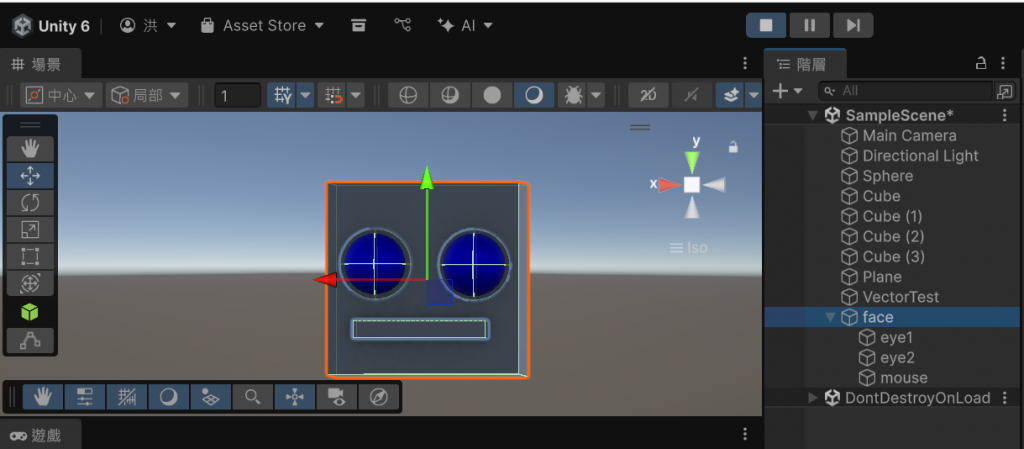Click the camera with eye icon in the bottom bar
The width and height of the screenshot is (1024, 449).
(336, 397)
